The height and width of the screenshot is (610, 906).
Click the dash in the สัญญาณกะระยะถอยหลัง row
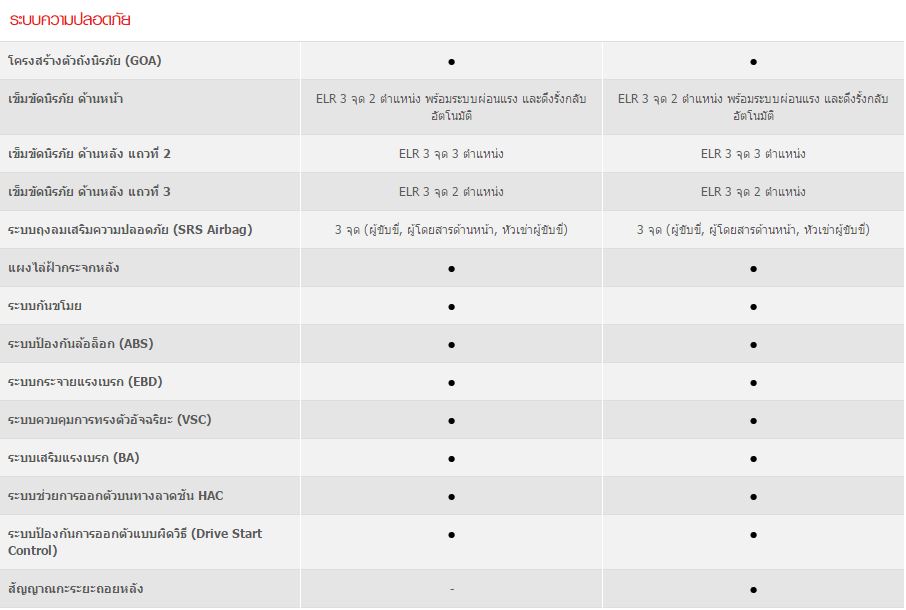click(x=451, y=589)
